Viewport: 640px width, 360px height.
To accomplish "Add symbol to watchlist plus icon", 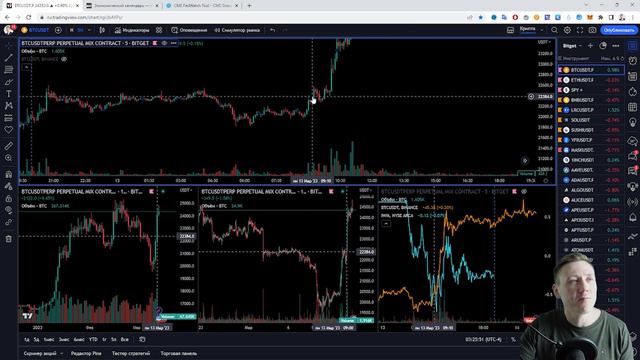I will pyautogui.click(x=590, y=46).
